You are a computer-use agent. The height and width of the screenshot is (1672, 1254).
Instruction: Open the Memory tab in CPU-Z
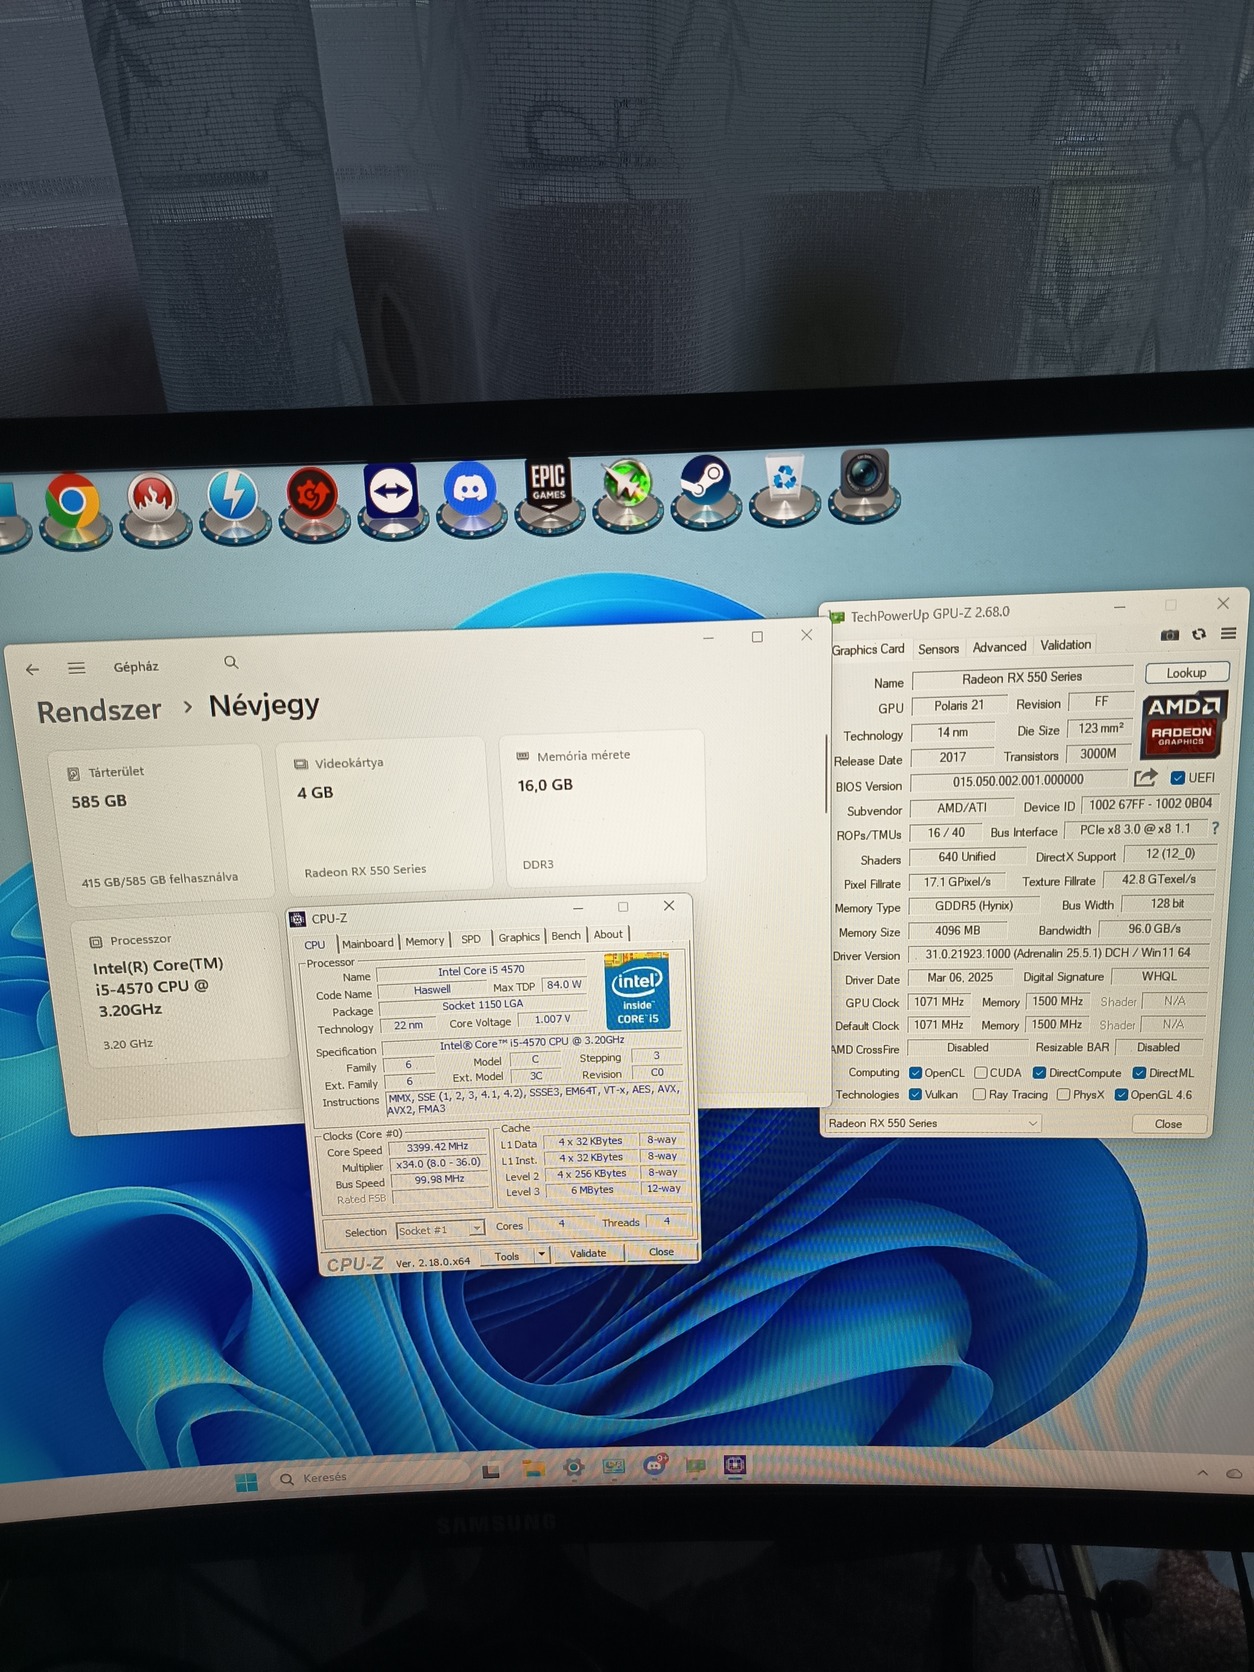pos(424,941)
